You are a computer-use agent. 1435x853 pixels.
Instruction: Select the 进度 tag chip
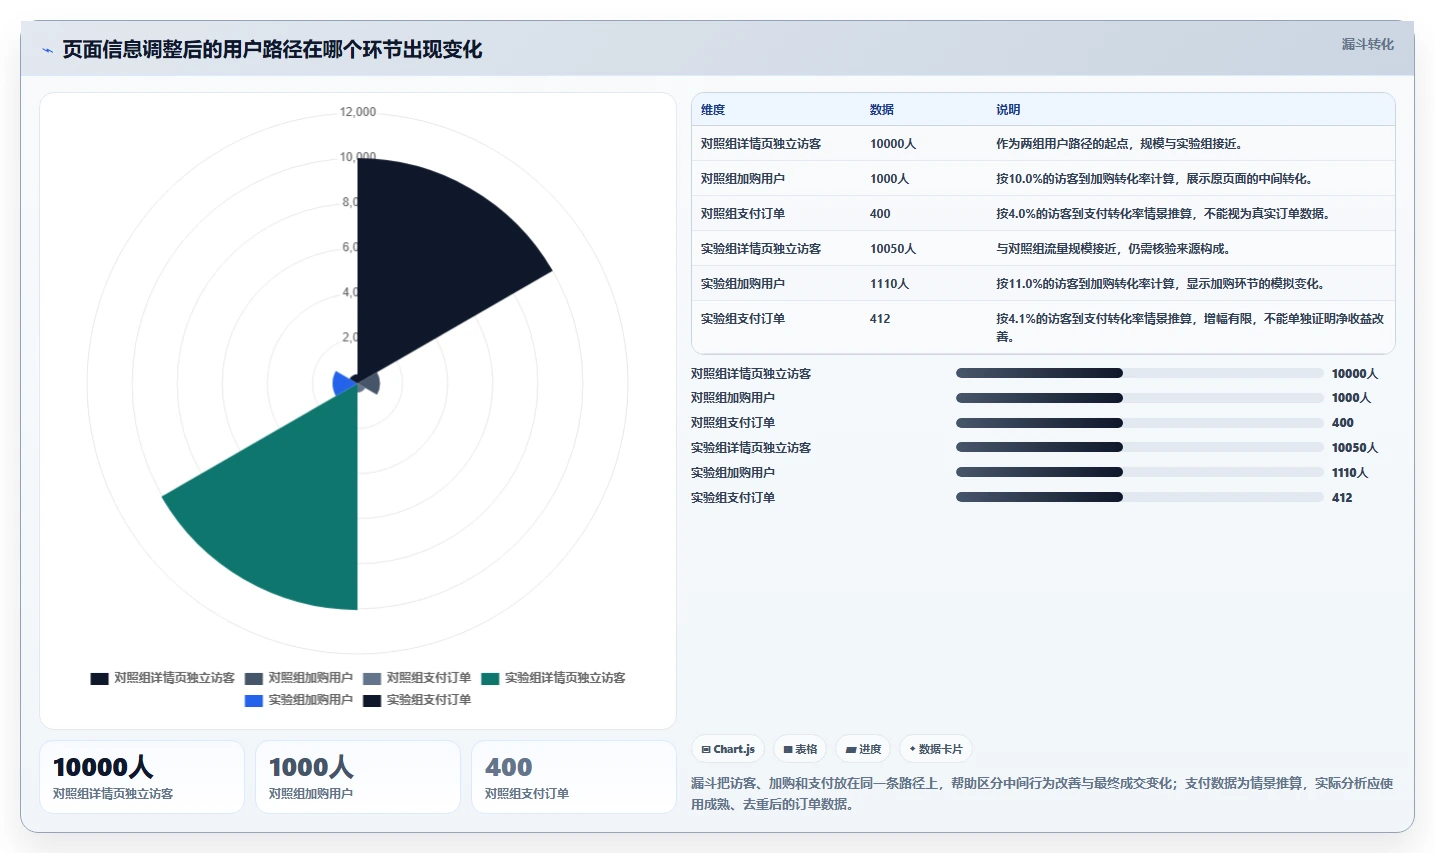pos(863,749)
